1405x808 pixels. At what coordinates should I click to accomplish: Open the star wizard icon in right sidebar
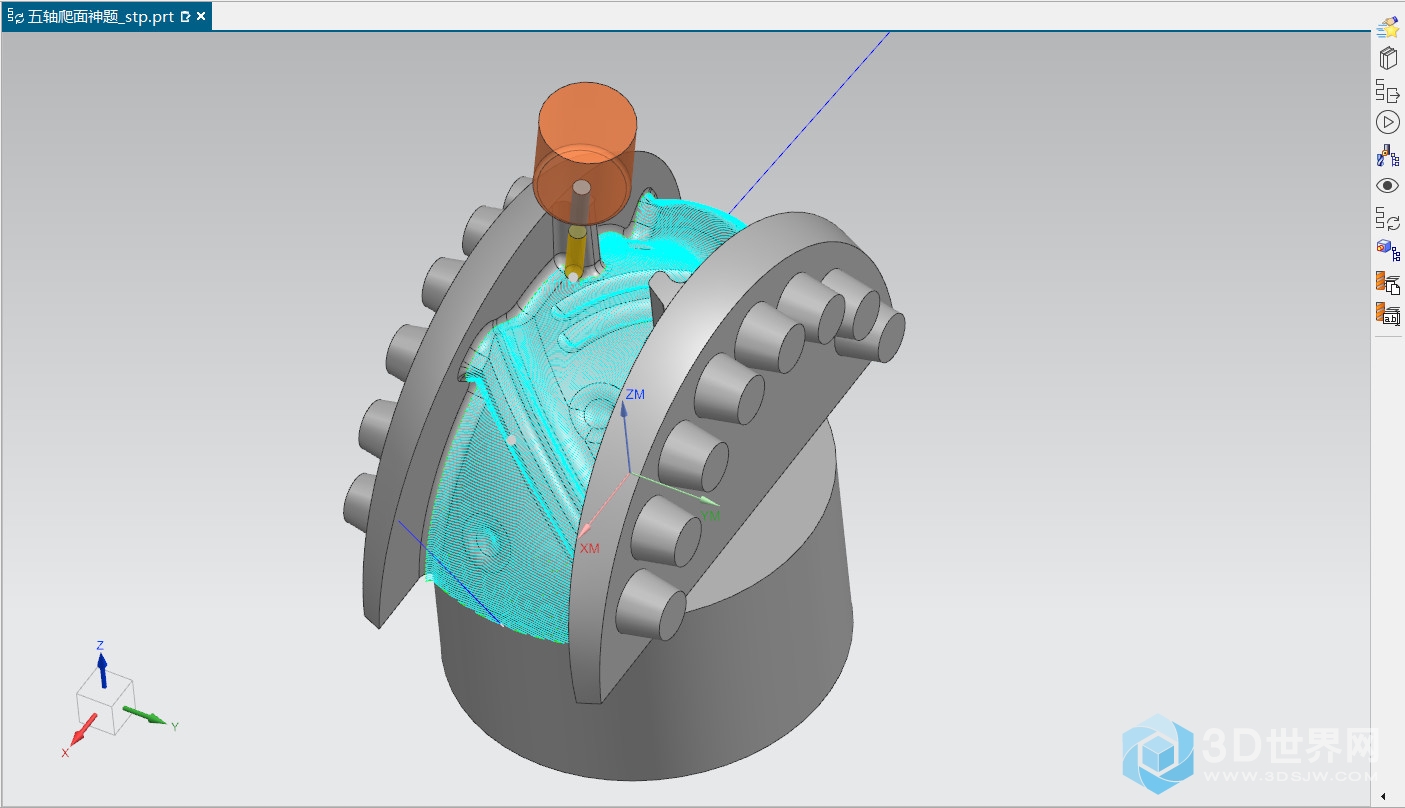click(1387, 27)
